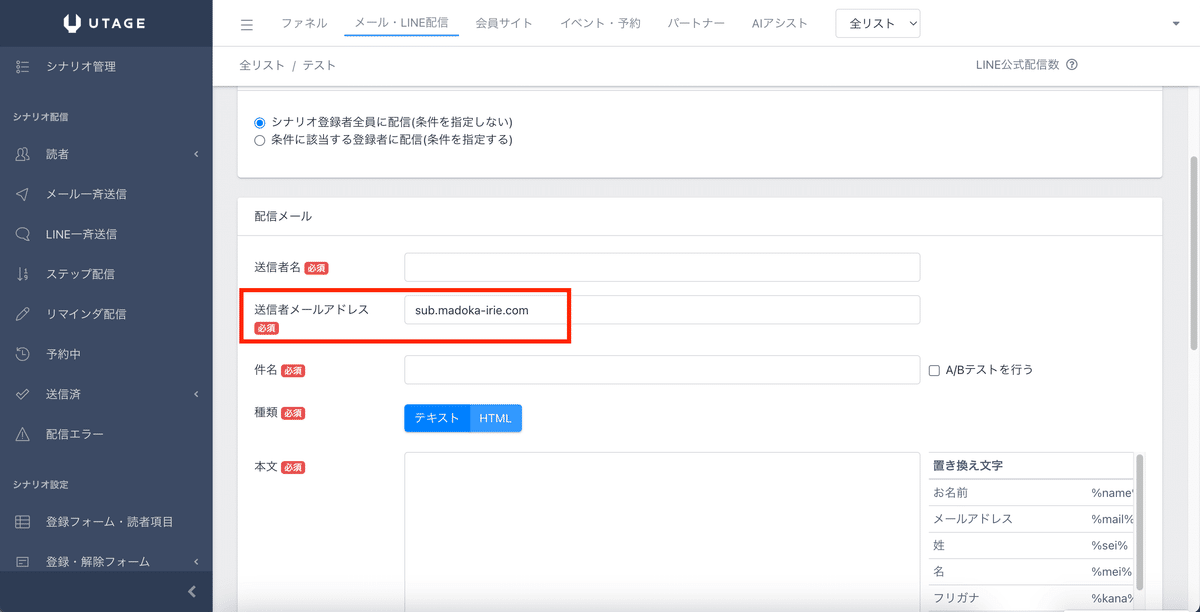This screenshot has width=1200, height=612.
Task: Click the %sei% replacement text
Action: pos(1110,545)
